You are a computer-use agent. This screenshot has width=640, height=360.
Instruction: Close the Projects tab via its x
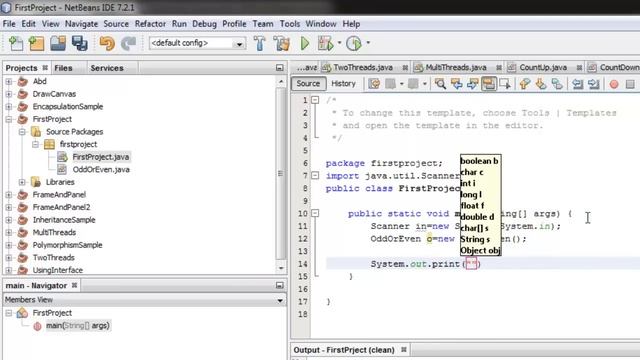coord(45,68)
